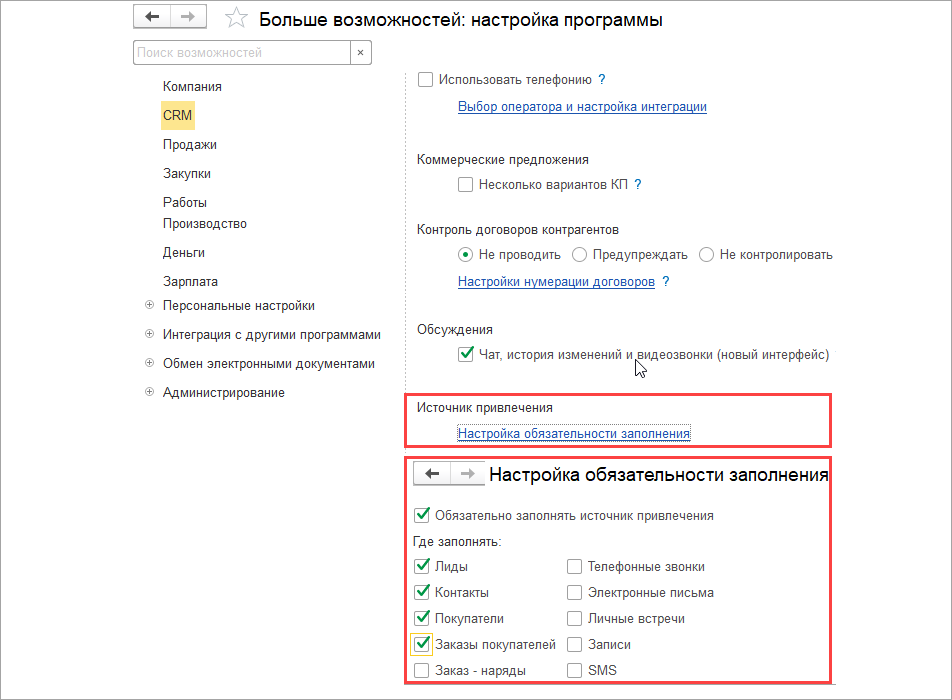Click the back arrow in the top header
The height and width of the screenshot is (700, 952).
point(152,18)
